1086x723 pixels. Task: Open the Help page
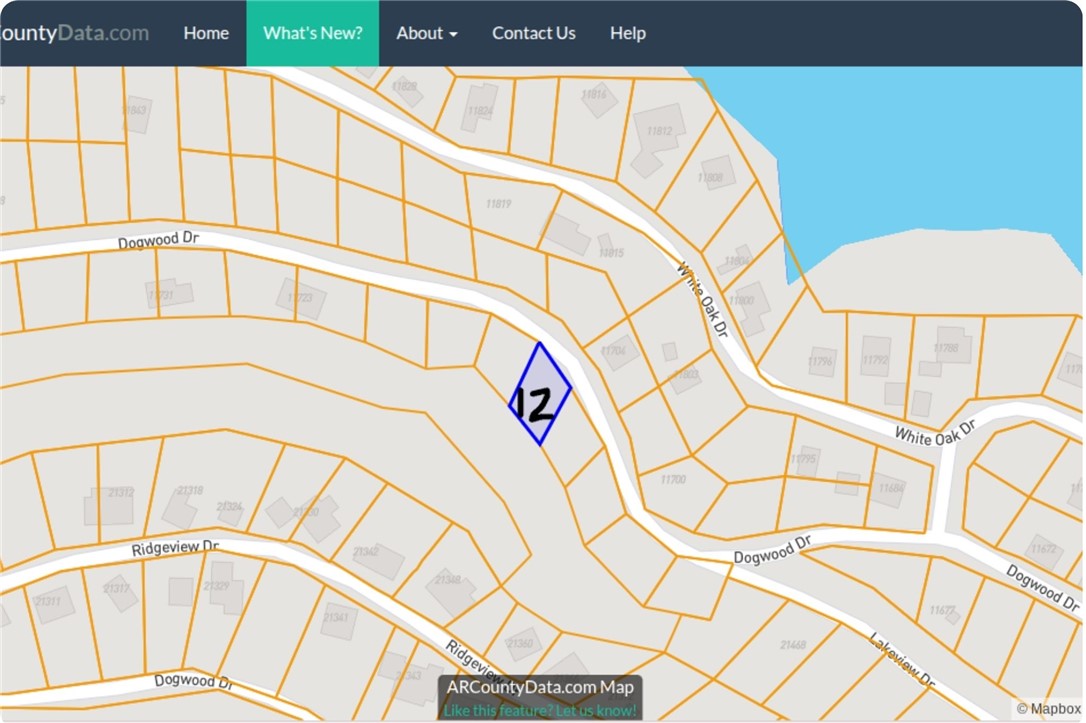pyautogui.click(x=627, y=33)
